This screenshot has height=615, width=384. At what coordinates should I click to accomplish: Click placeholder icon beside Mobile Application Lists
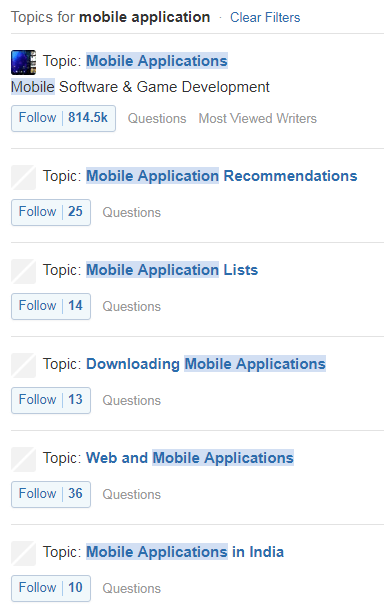24,271
